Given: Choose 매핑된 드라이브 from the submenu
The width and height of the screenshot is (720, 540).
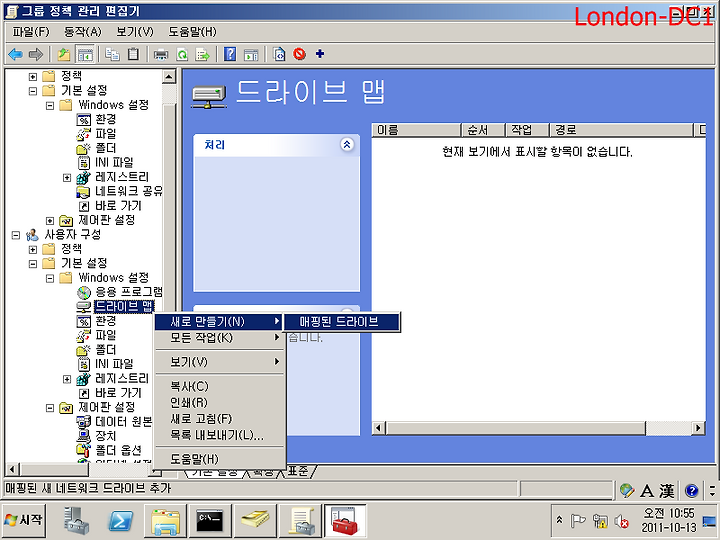Looking at the screenshot, I should 342,321.
